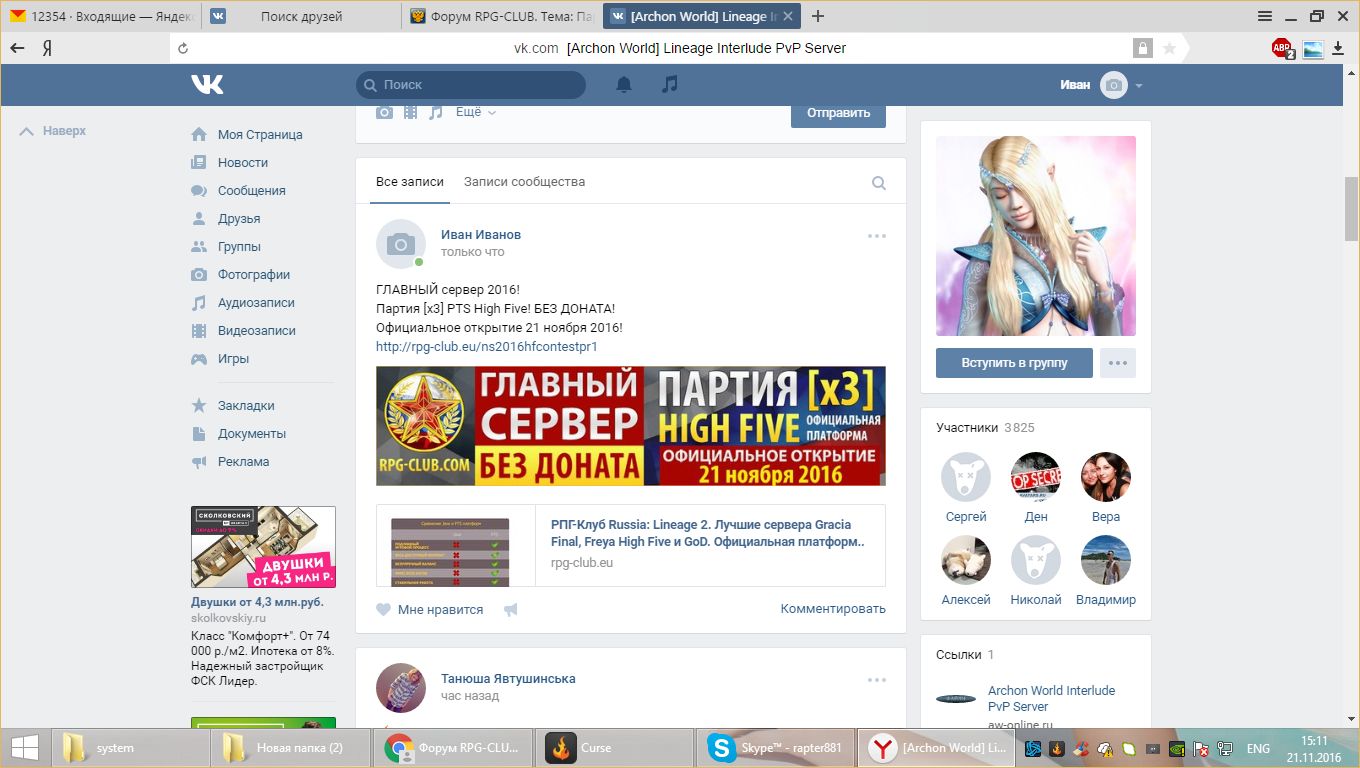Open "Друзья" in the sidebar

(x=239, y=219)
